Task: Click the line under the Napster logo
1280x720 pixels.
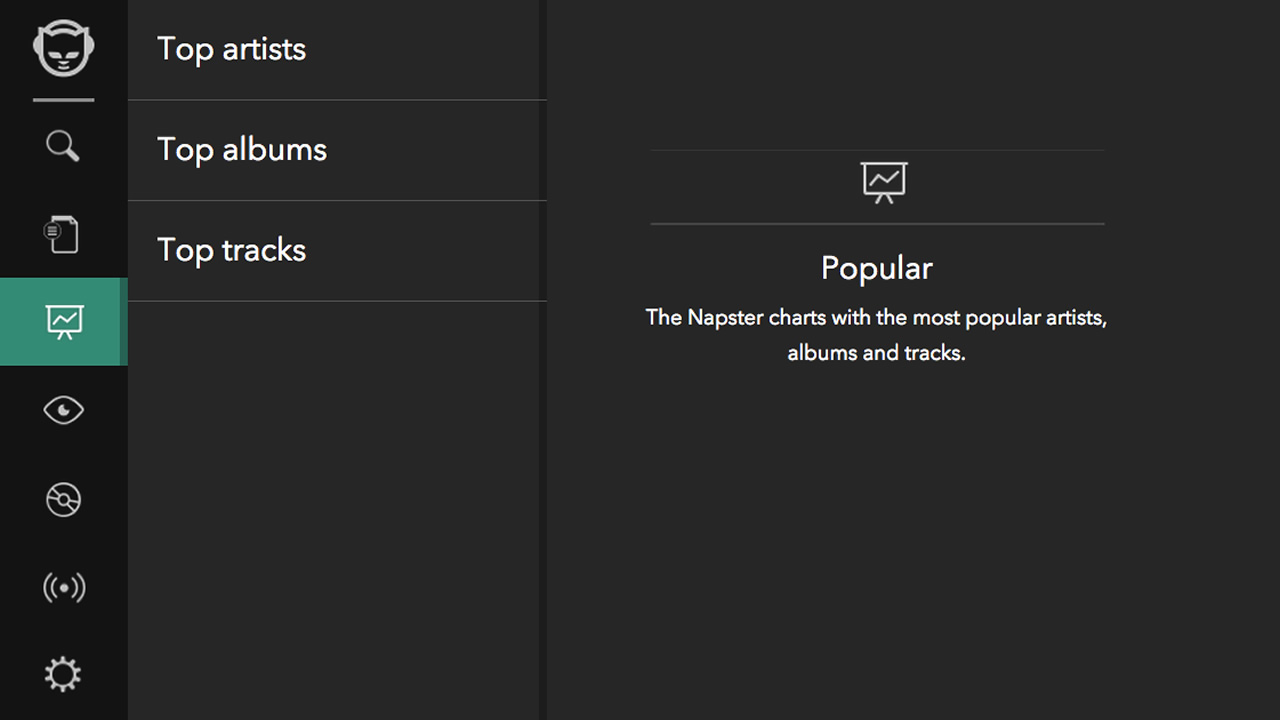Action: click(63, 100)
